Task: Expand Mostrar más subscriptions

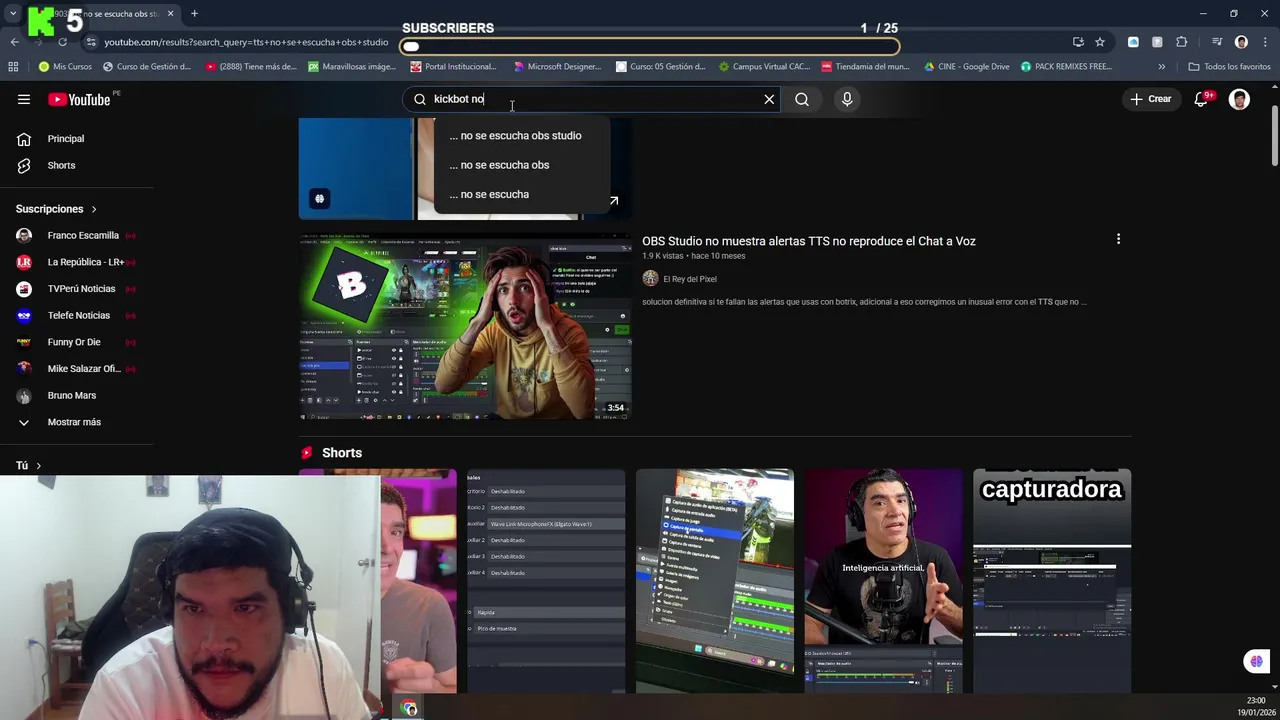Action: click(76, 422)
